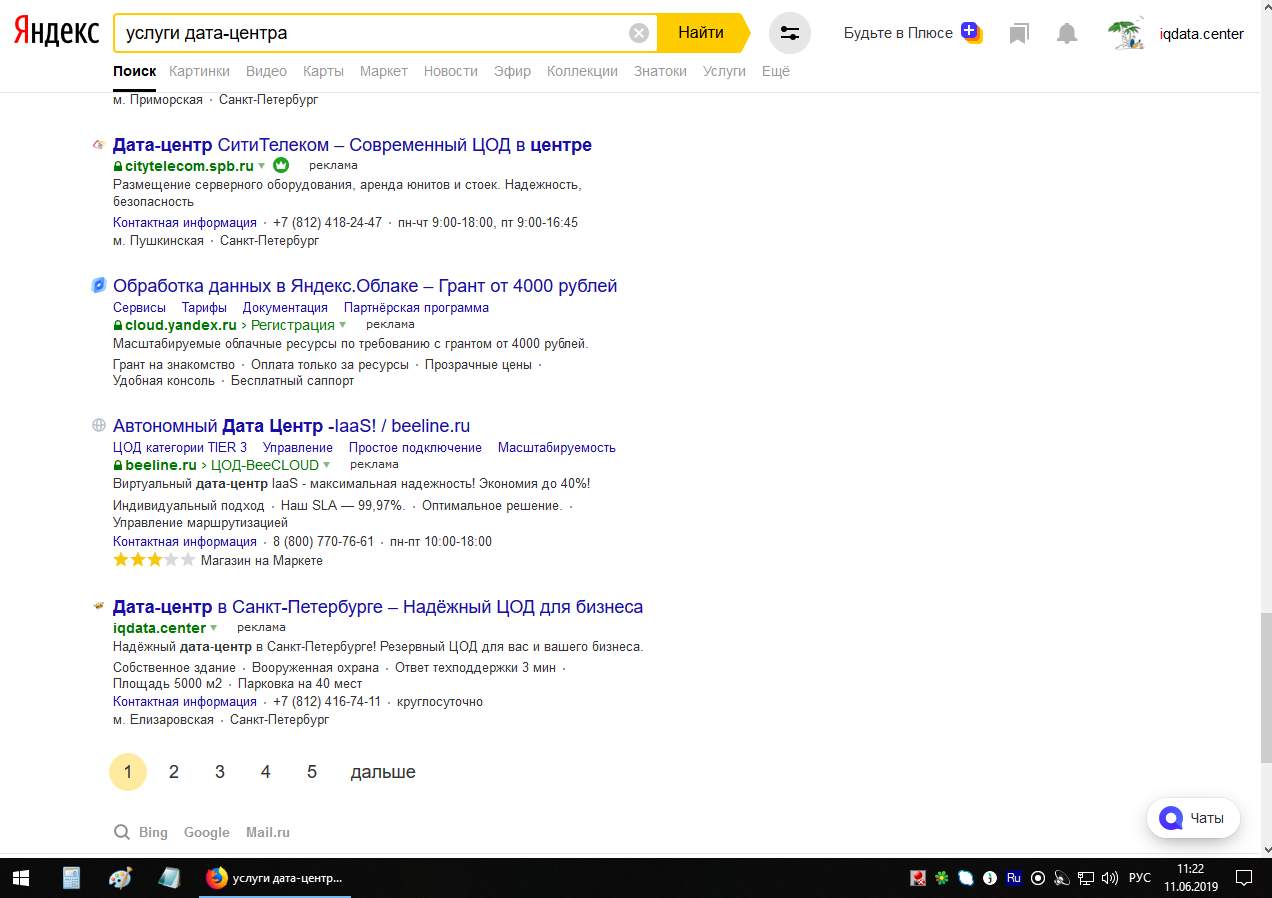1272x898 pixels.
Task: Open the network connection tray icon
Action: click(1086, 878)
